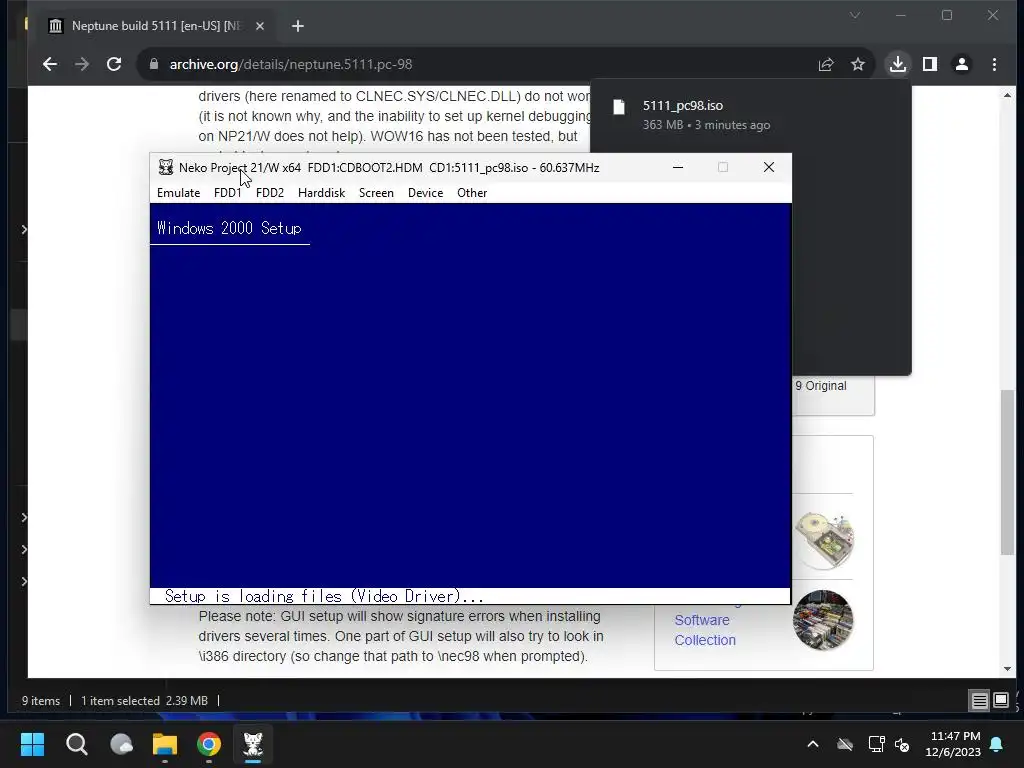Click the site info lock icon
Viewport: 1024px width, 768px height.
click(x=154, y=64)
